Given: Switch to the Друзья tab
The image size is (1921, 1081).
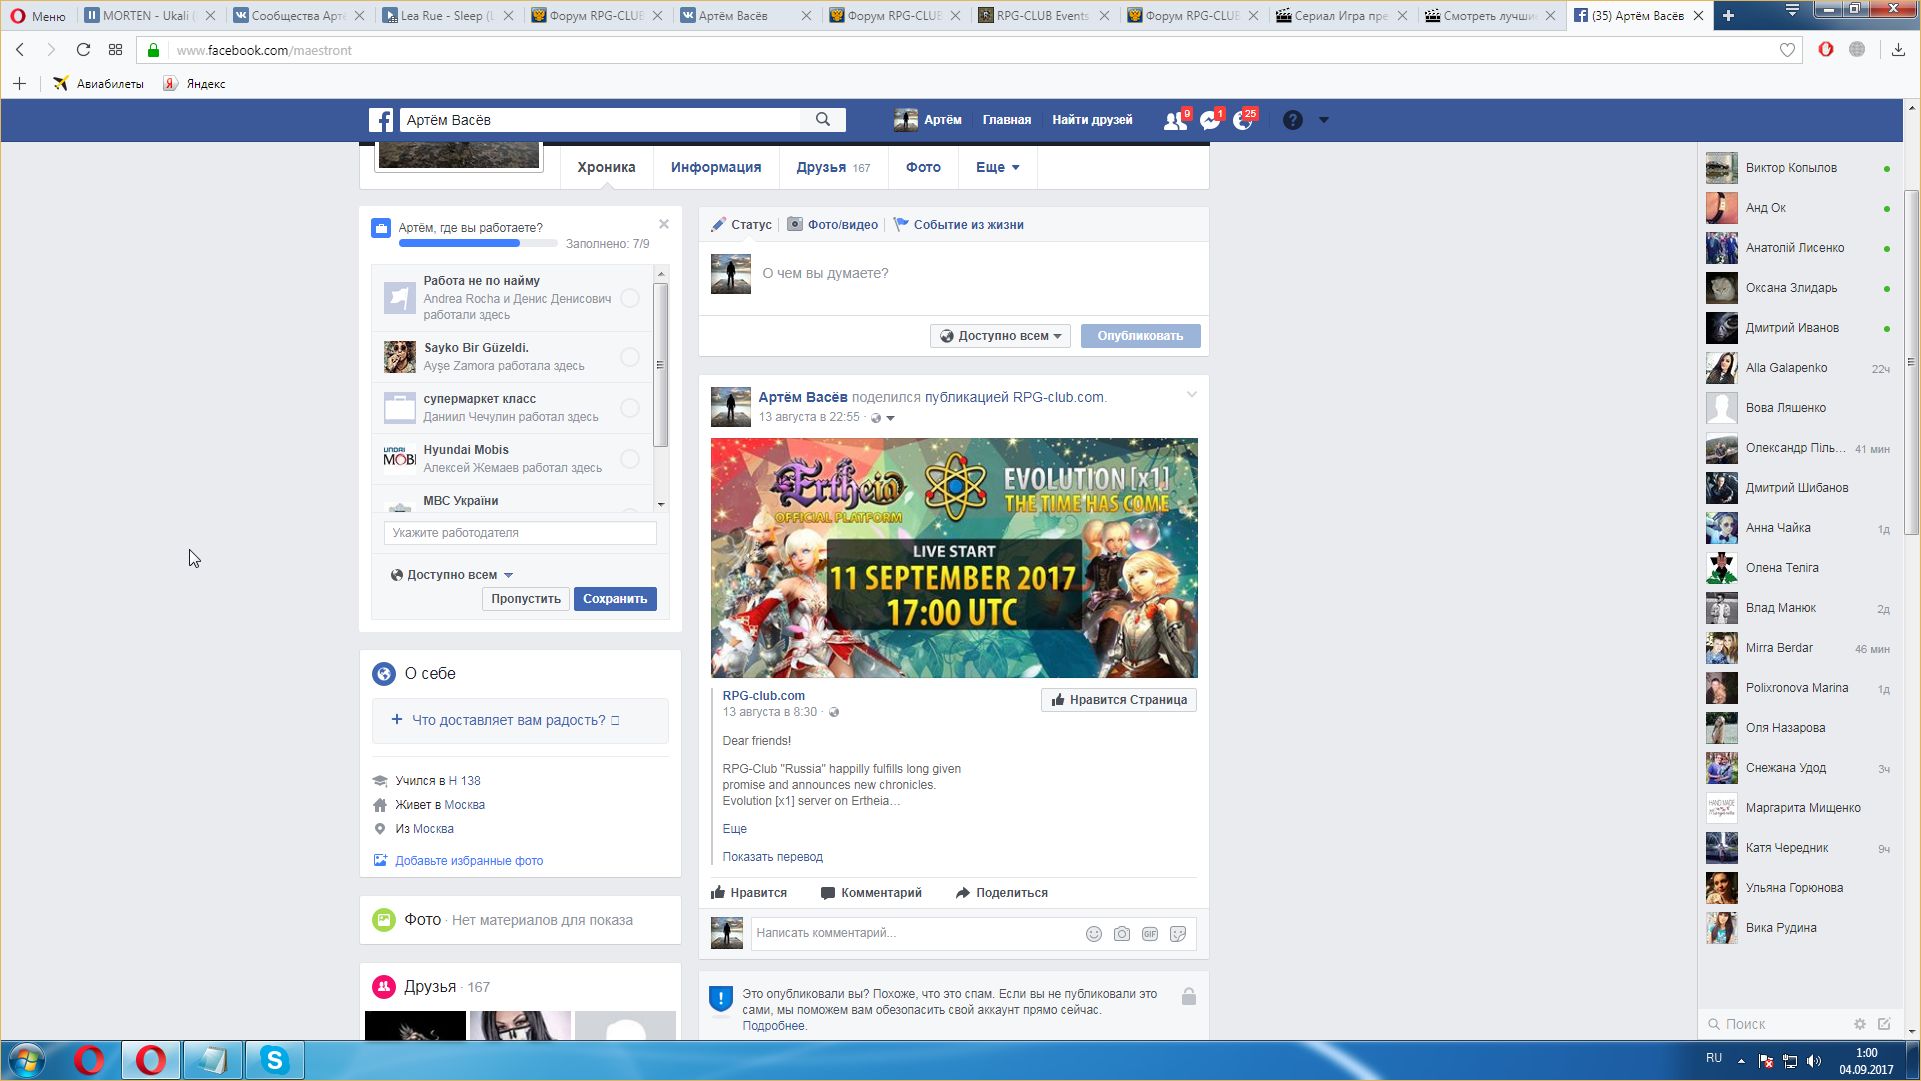Looking at the screenshot, I should tap(833, 167).
